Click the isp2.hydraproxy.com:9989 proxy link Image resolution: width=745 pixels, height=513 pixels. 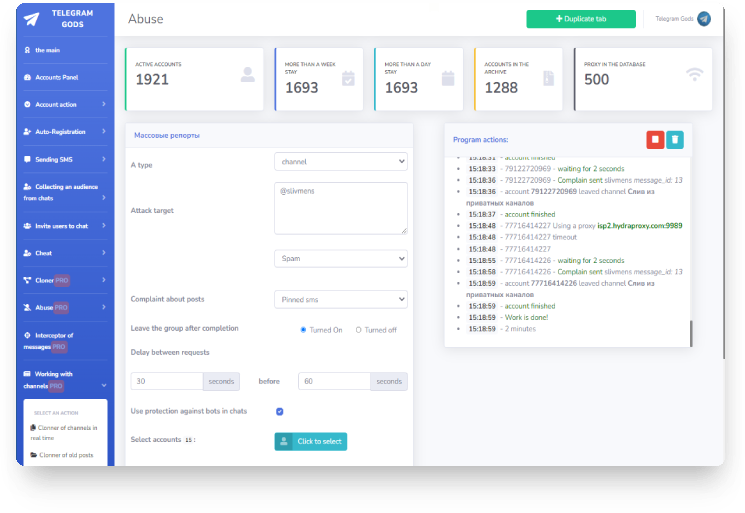click(640, 226)
